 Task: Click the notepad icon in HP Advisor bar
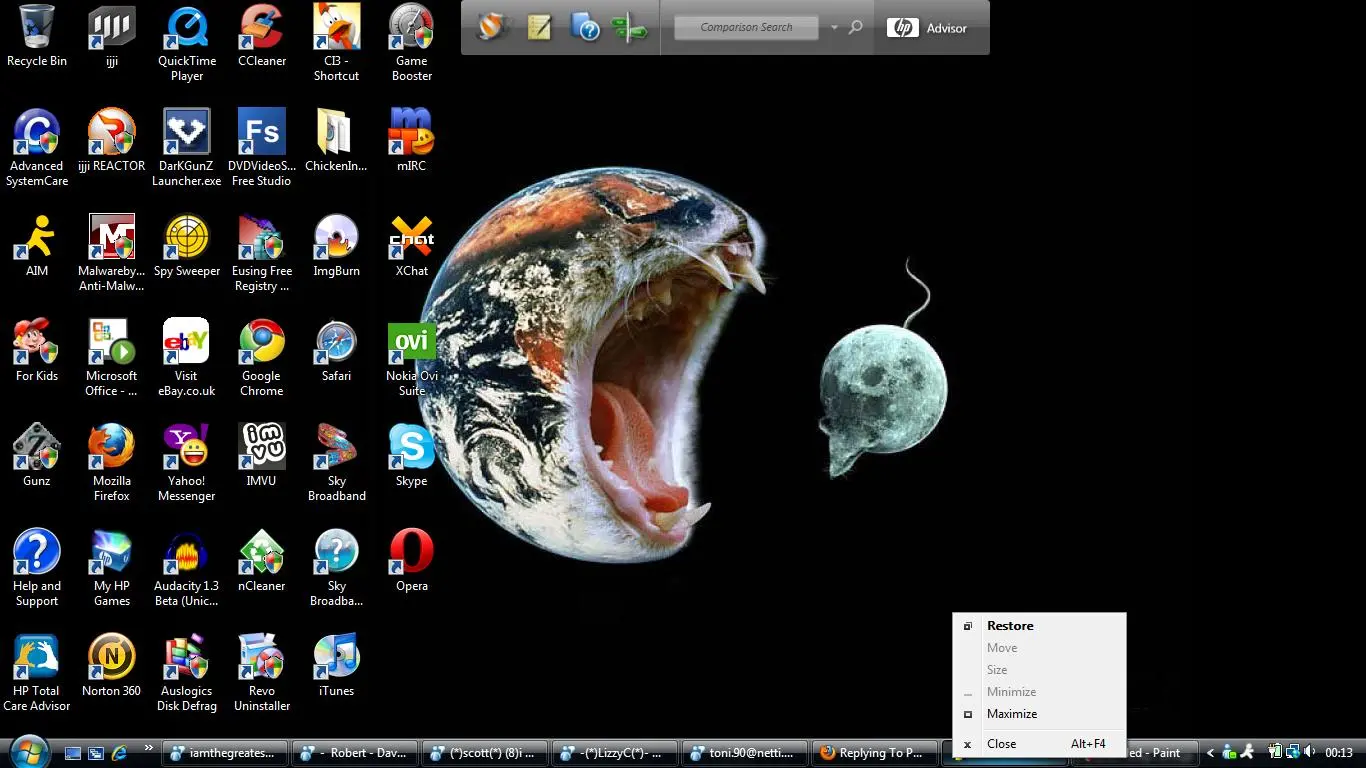coord(540,27)
